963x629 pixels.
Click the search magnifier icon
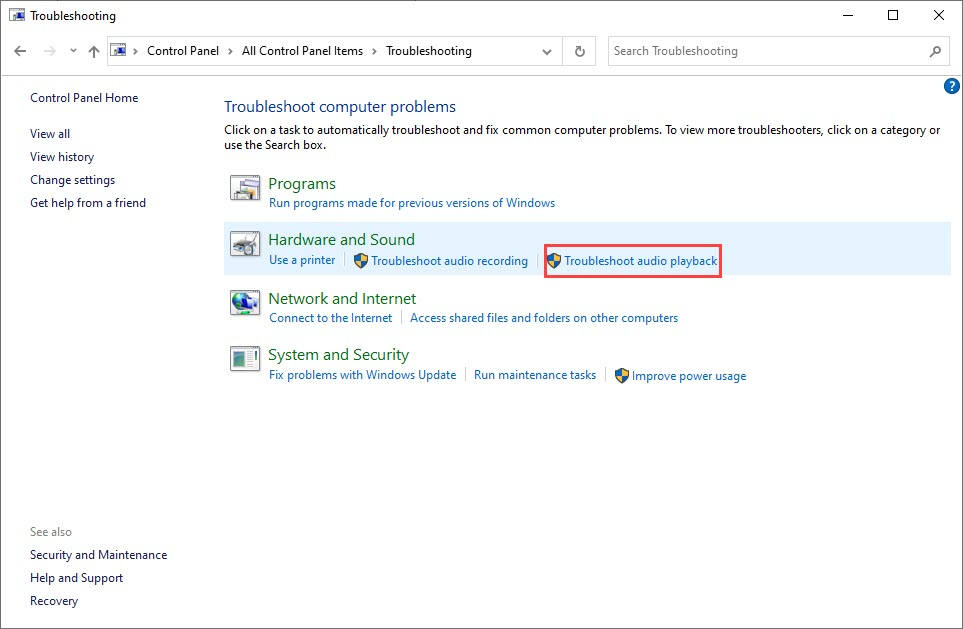935,51
